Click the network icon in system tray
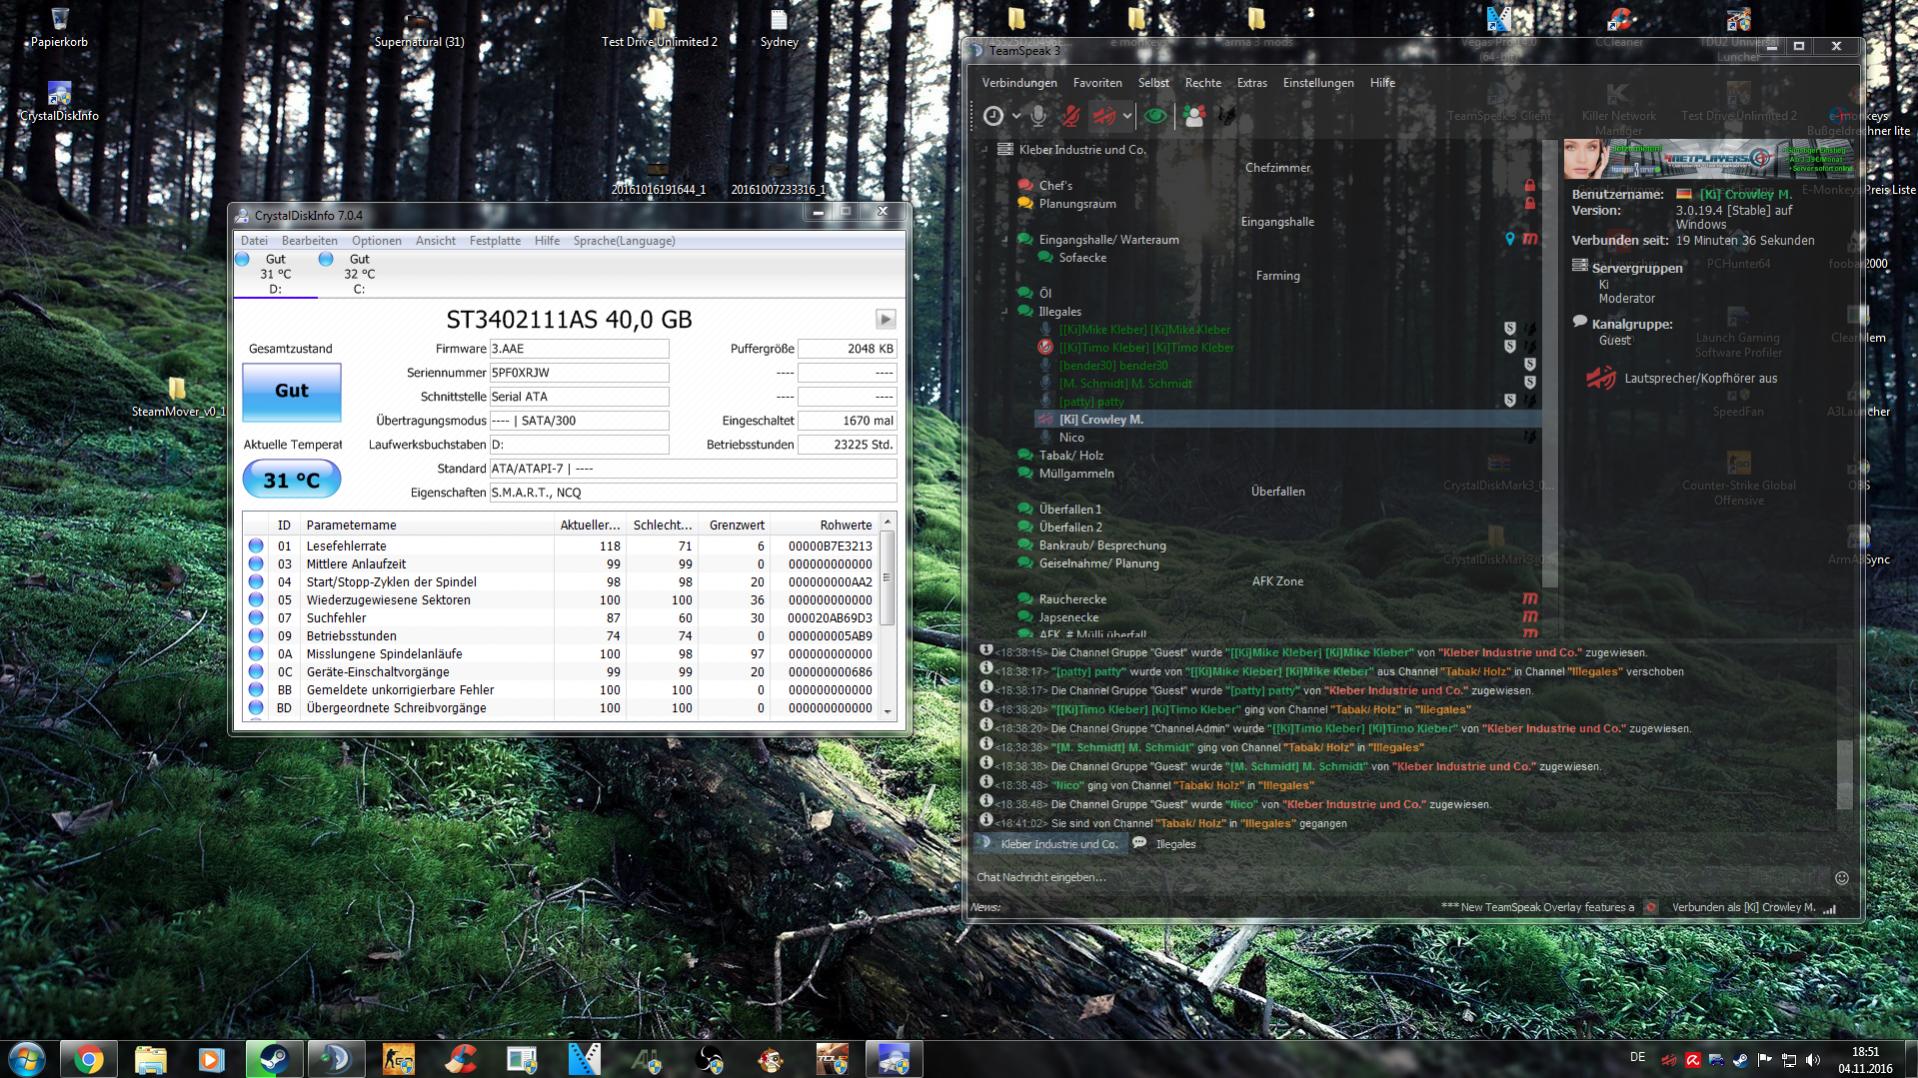1918x1078 pixels. 1789,1060
